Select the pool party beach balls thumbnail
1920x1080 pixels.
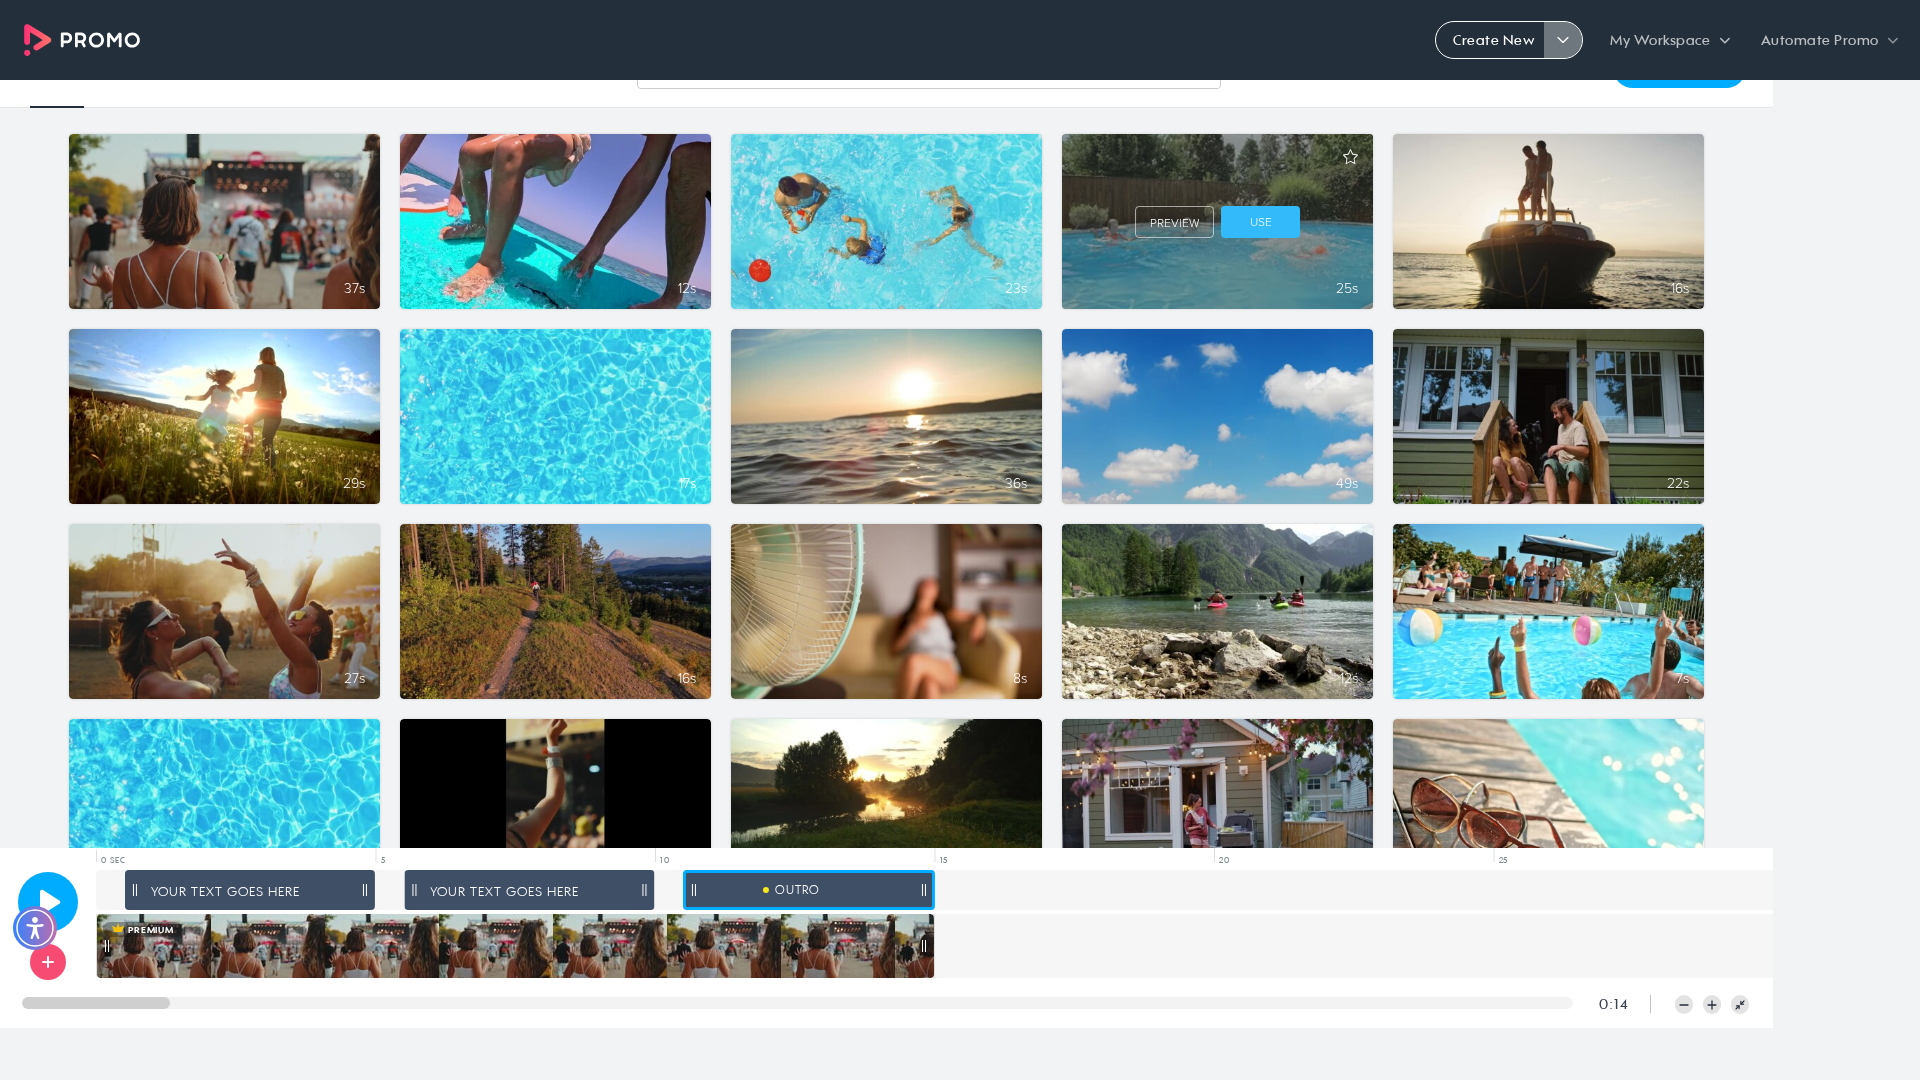click(x=1548, y=612)
